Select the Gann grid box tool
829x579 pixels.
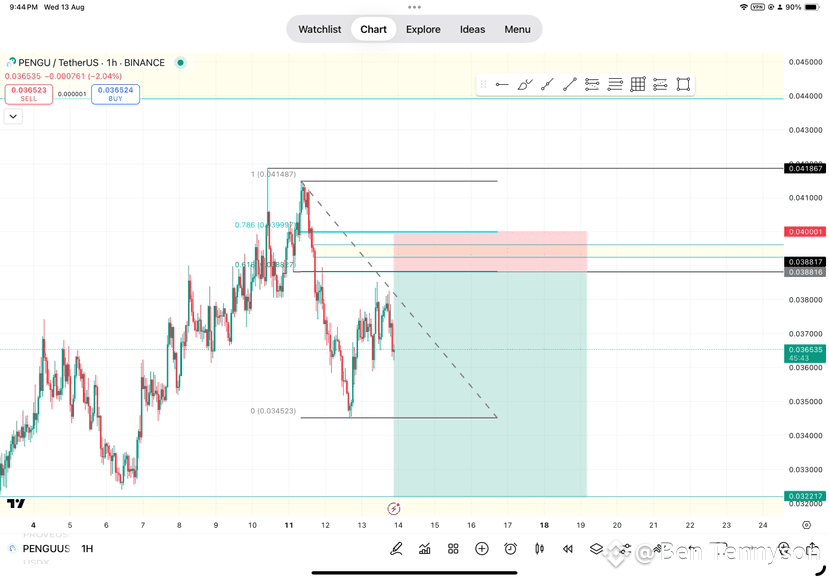pyautogui.click(x=638, y=85)
